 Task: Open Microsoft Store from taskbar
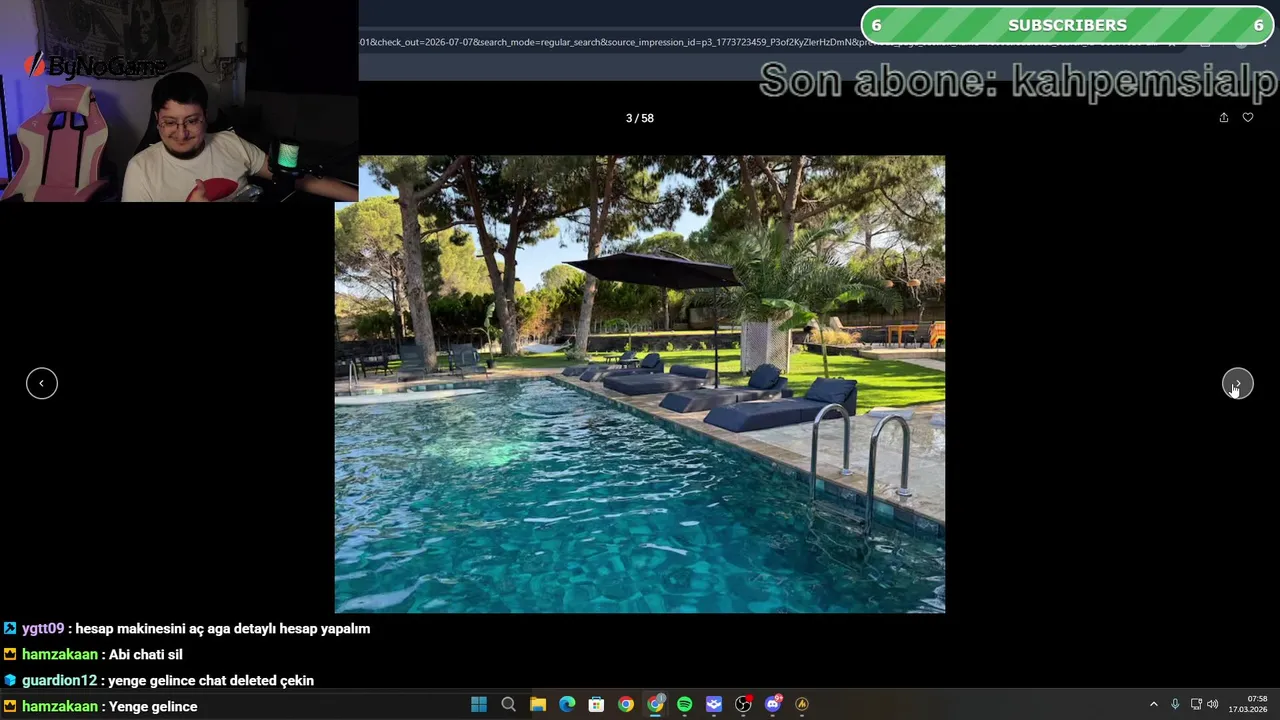(596, 704)
